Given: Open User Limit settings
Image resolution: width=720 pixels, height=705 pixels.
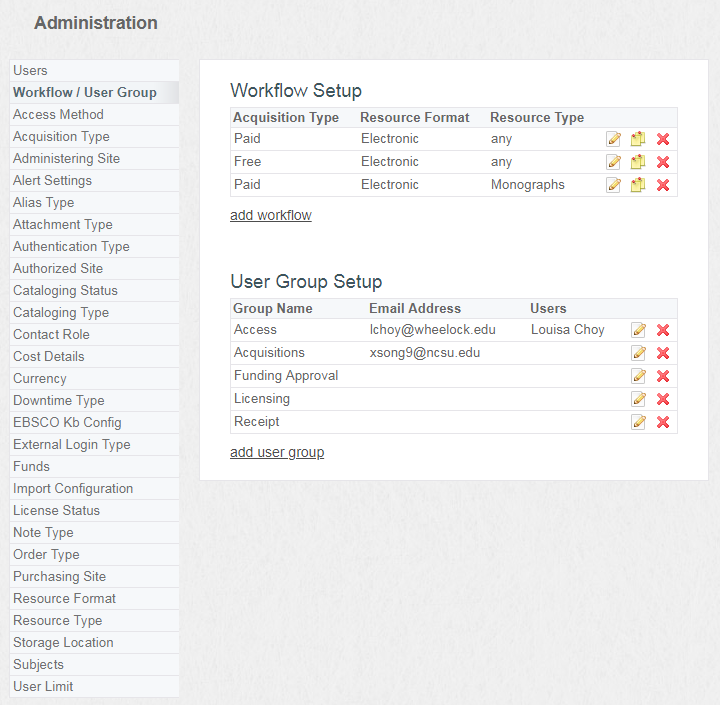Looking at the screenshot, I should point(94,687).
